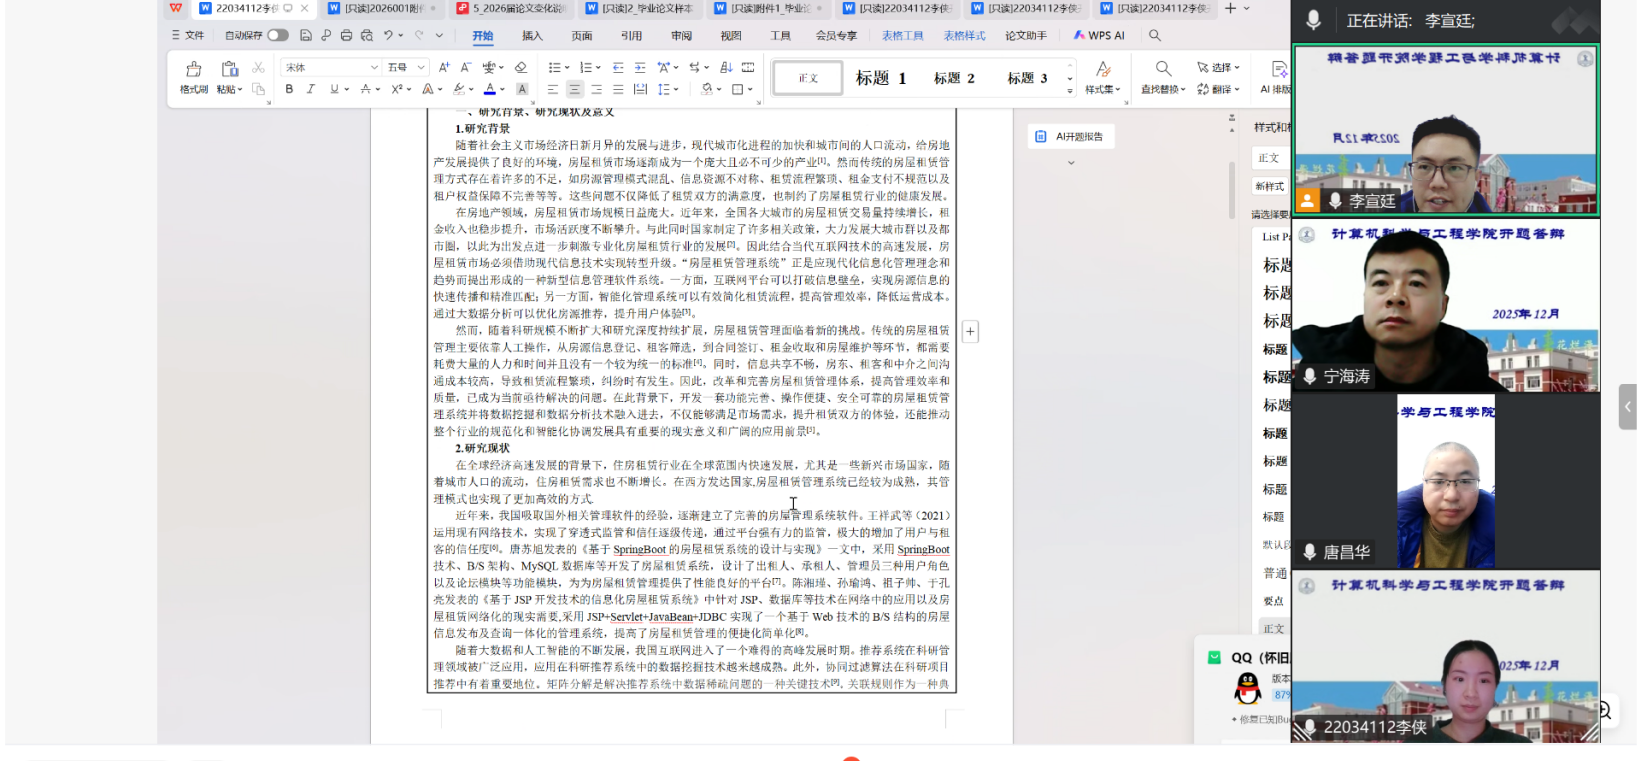Click the print icon in quick access bar
Viewport: 1642px width, 762px height.
click(x=346, y=35)
